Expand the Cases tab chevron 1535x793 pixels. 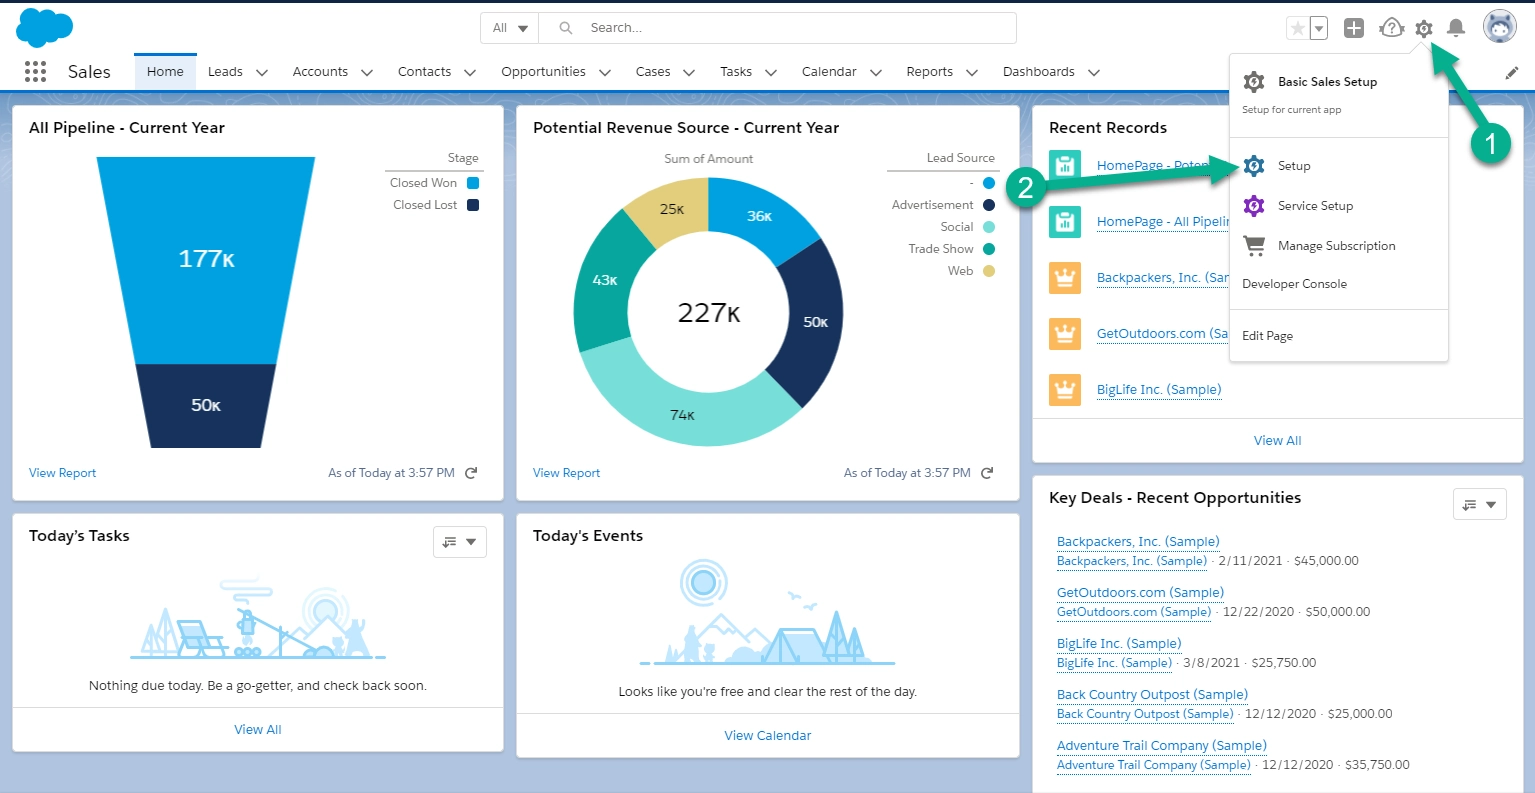click(689, 73)
